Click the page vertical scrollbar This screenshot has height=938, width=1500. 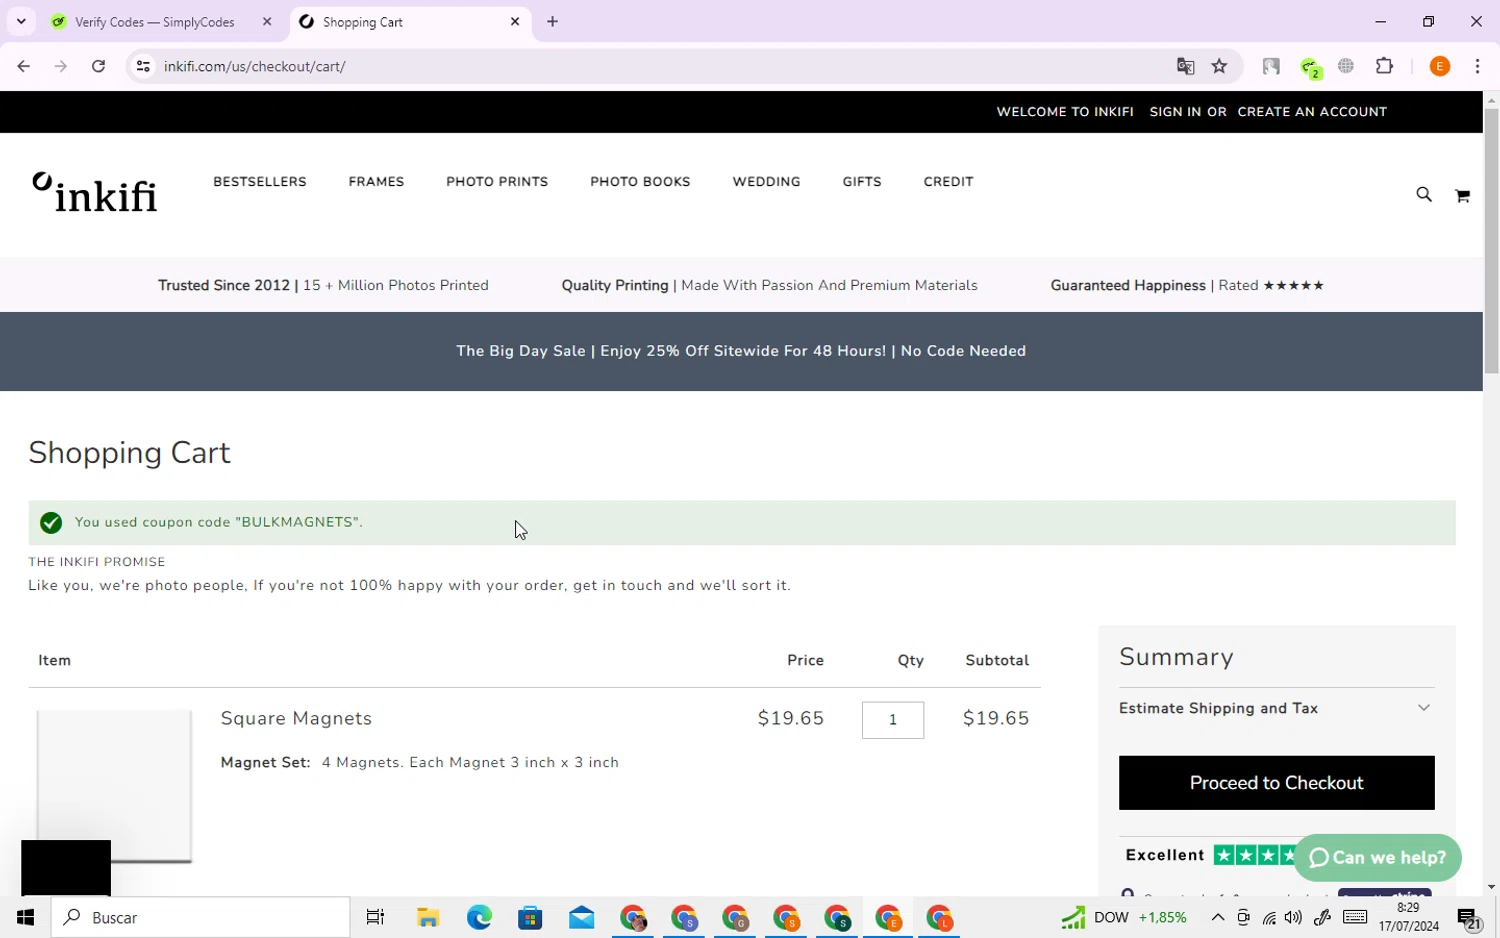point(1491,240)
